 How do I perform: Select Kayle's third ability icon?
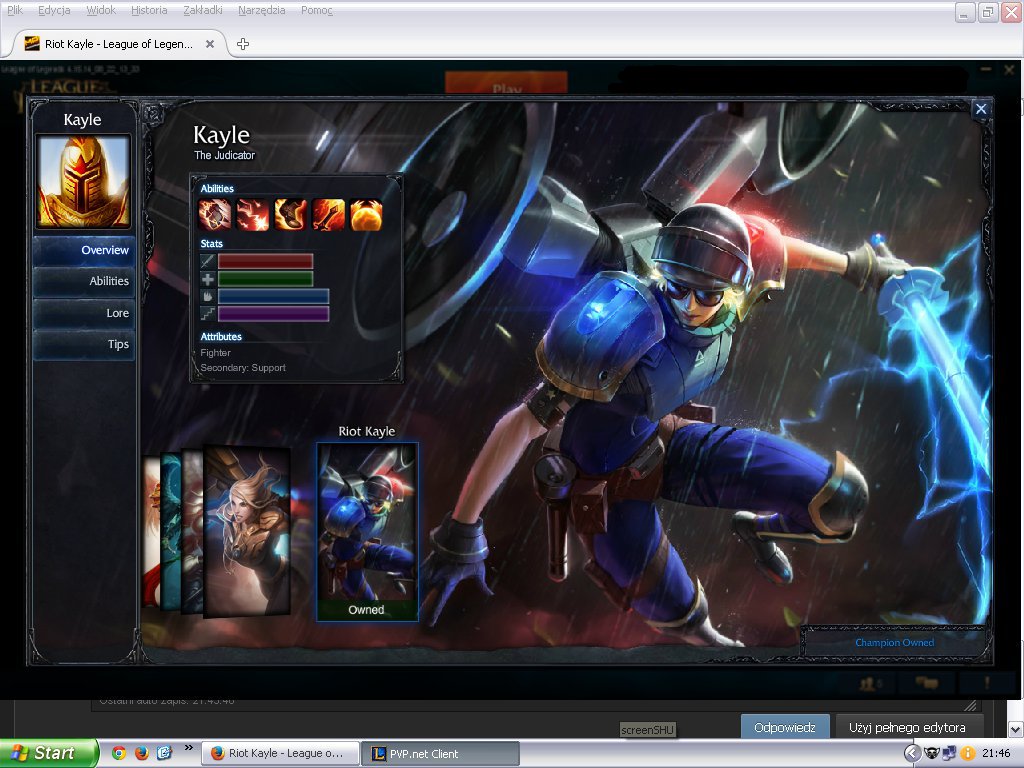pyautogui.click(x=291, y=215)
